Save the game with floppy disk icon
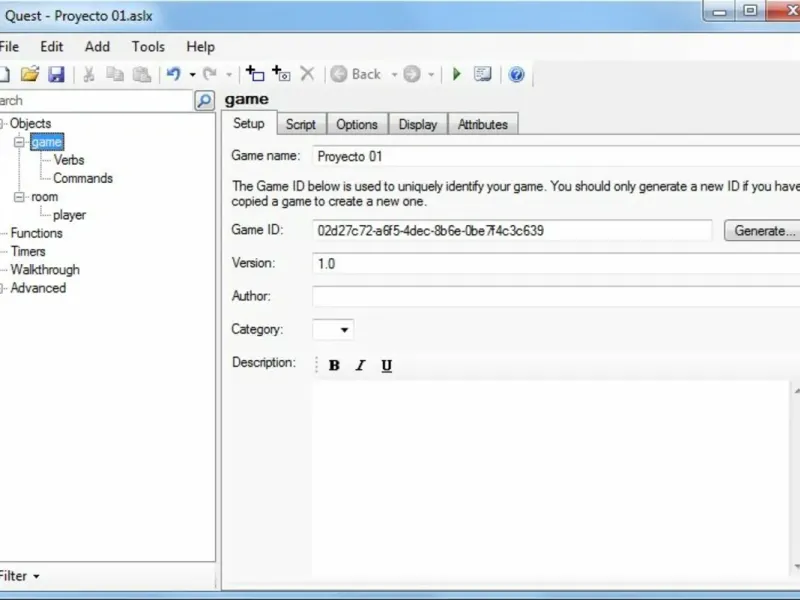800x600 pixels. (56, 74)
